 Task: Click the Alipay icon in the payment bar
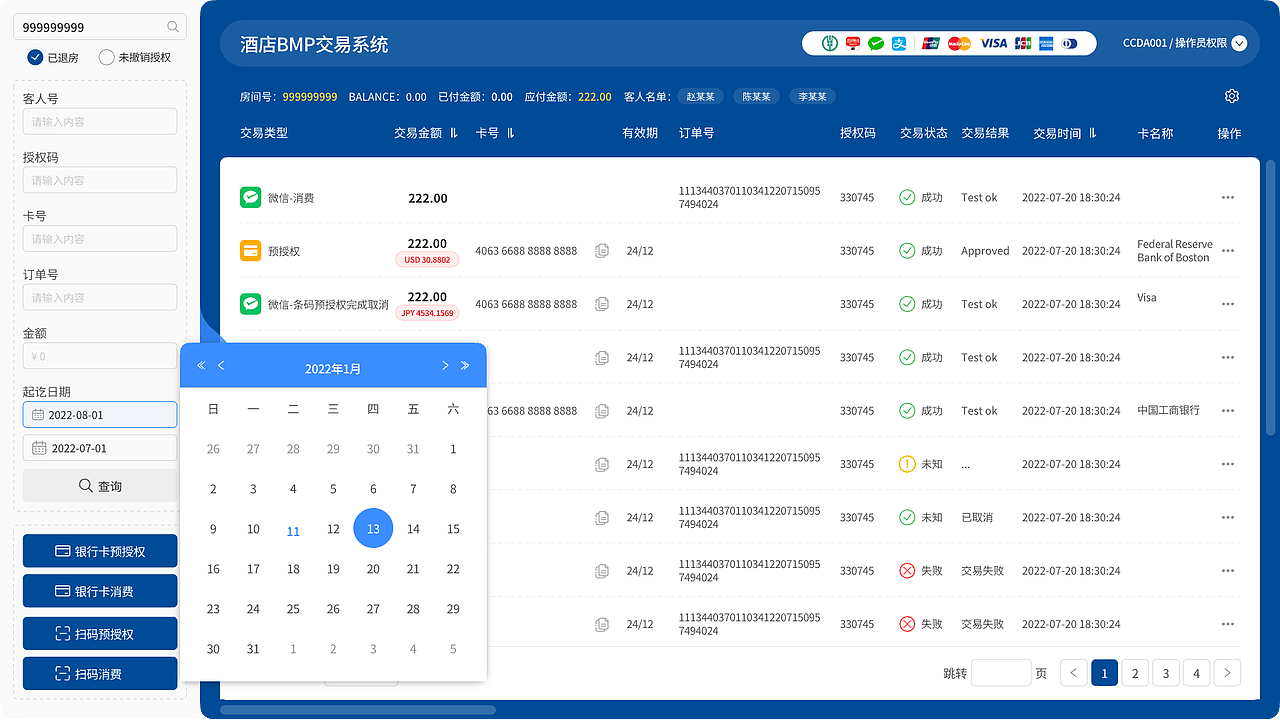[x=899, y=43]
